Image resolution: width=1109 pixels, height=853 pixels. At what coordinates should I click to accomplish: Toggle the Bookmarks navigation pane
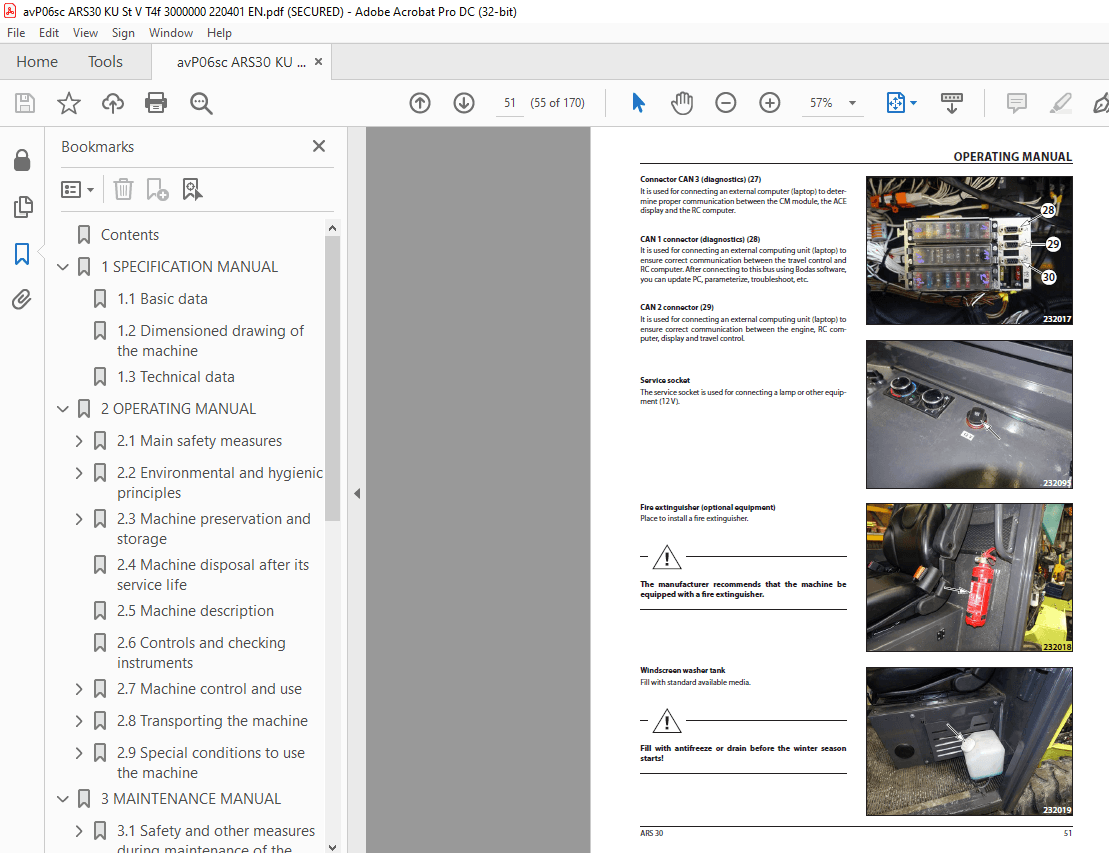[23, 253]
